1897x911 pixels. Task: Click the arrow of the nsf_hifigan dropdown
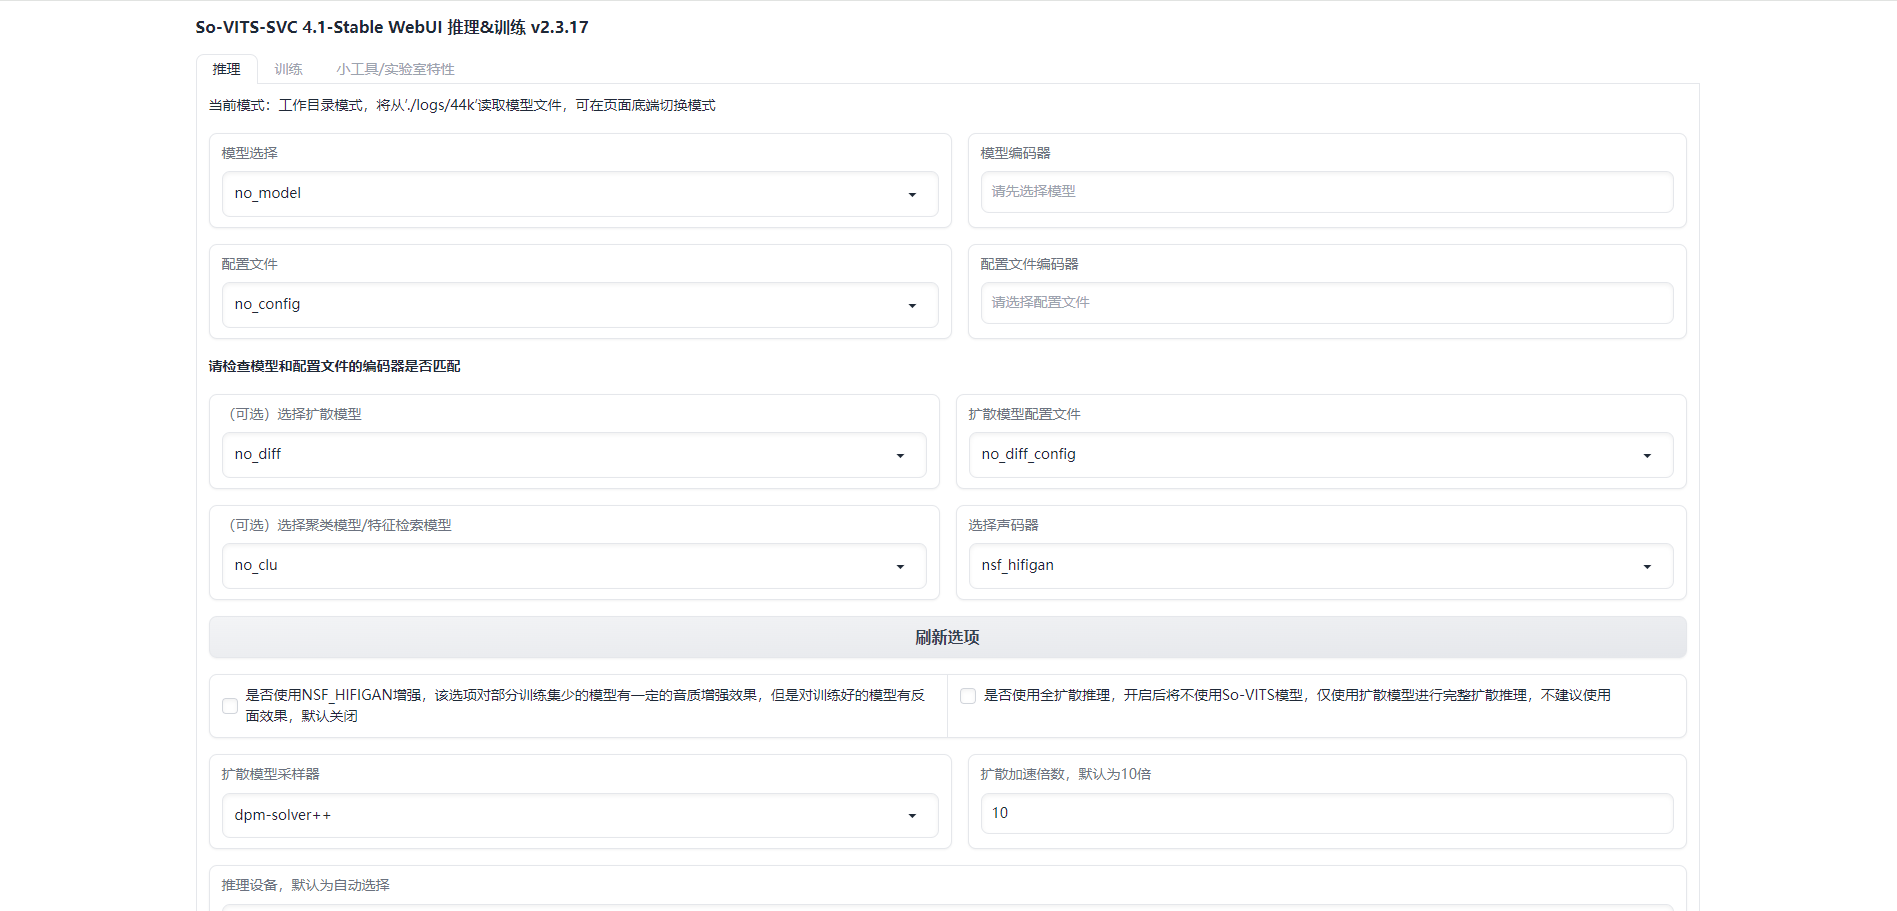tap(1647, 567)
